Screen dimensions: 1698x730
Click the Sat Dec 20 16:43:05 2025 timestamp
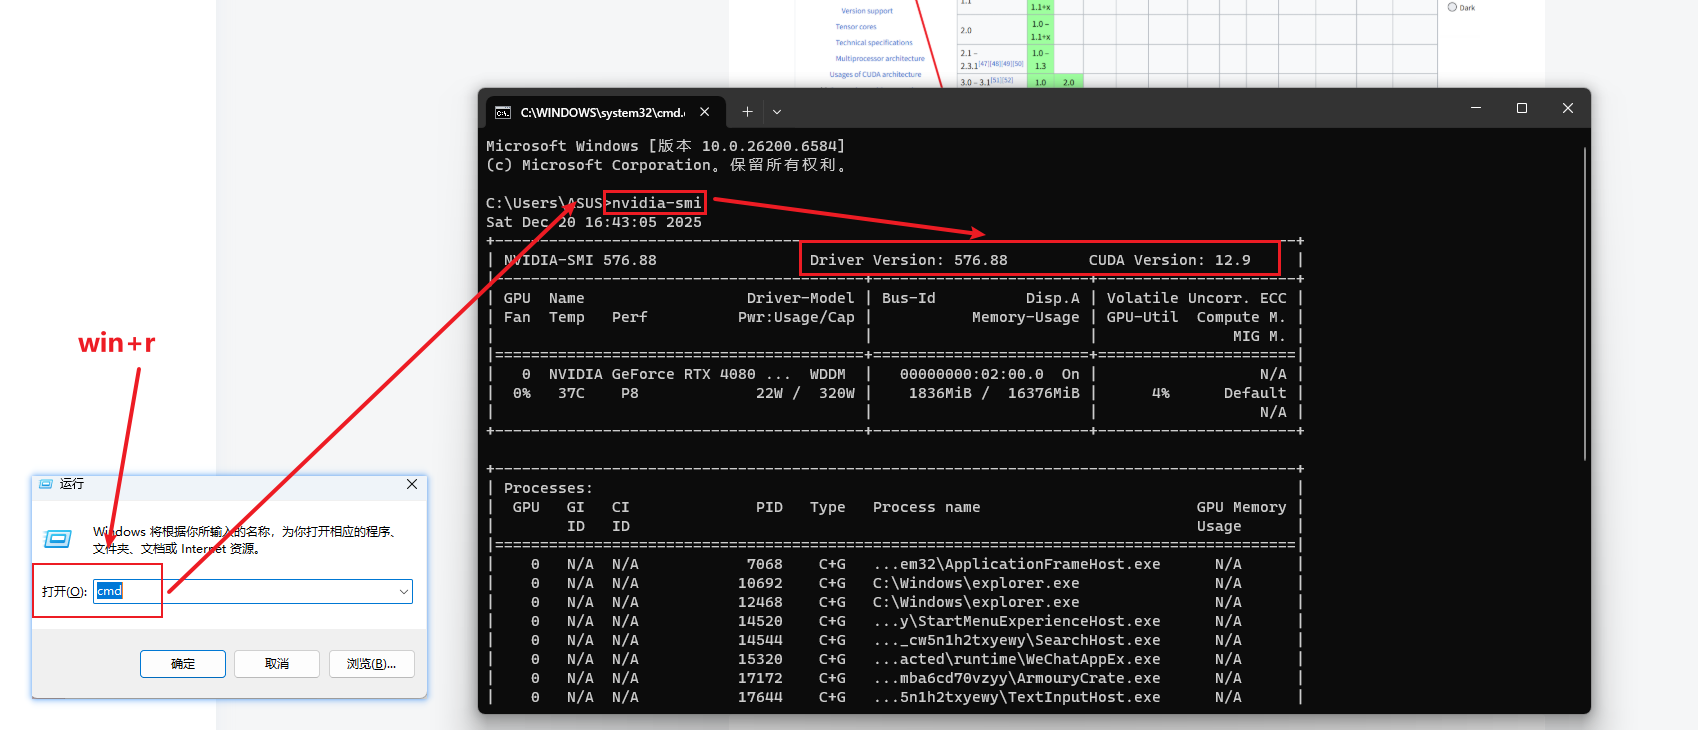point(594,222)
